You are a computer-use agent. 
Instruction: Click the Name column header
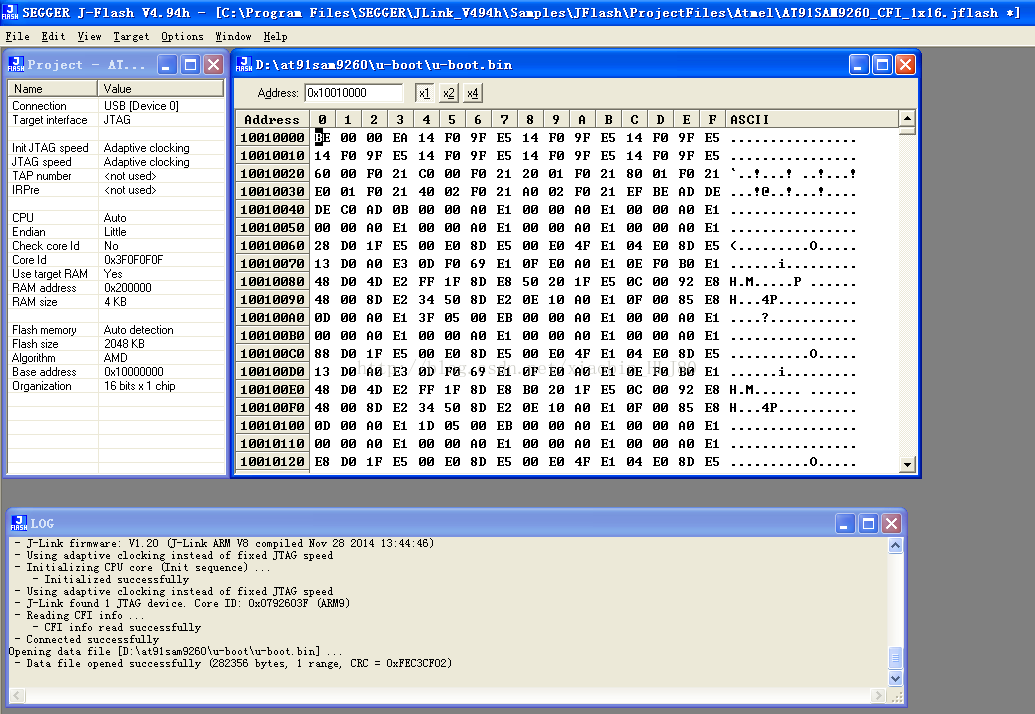(52, 88)
